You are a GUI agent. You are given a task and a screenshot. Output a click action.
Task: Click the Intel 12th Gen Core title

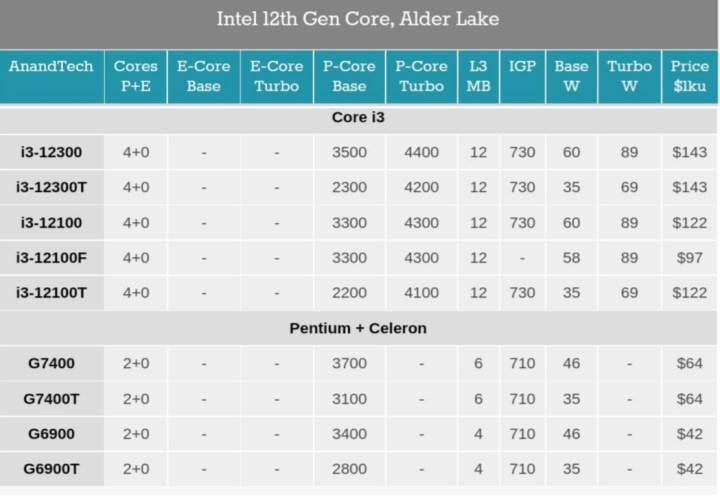(358, 18)
